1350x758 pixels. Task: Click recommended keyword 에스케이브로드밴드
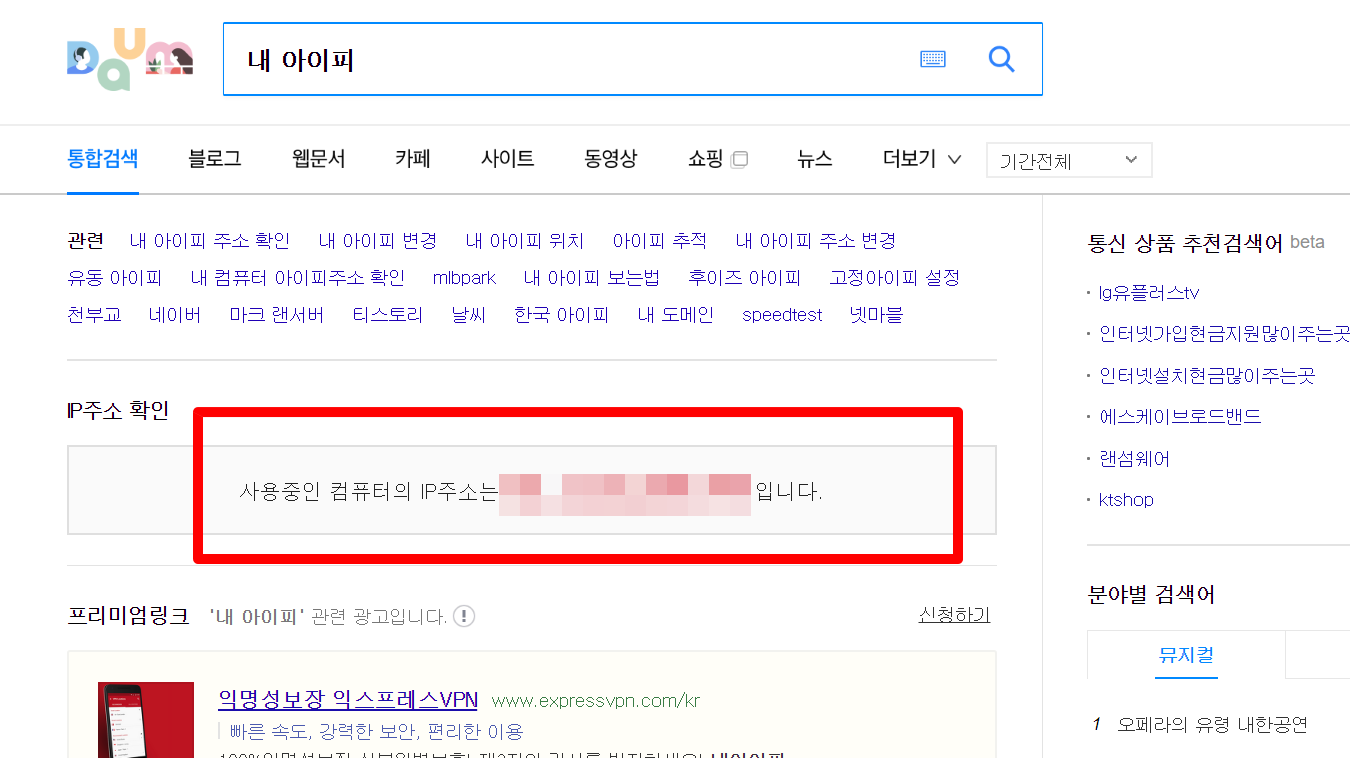[1180, 417]
